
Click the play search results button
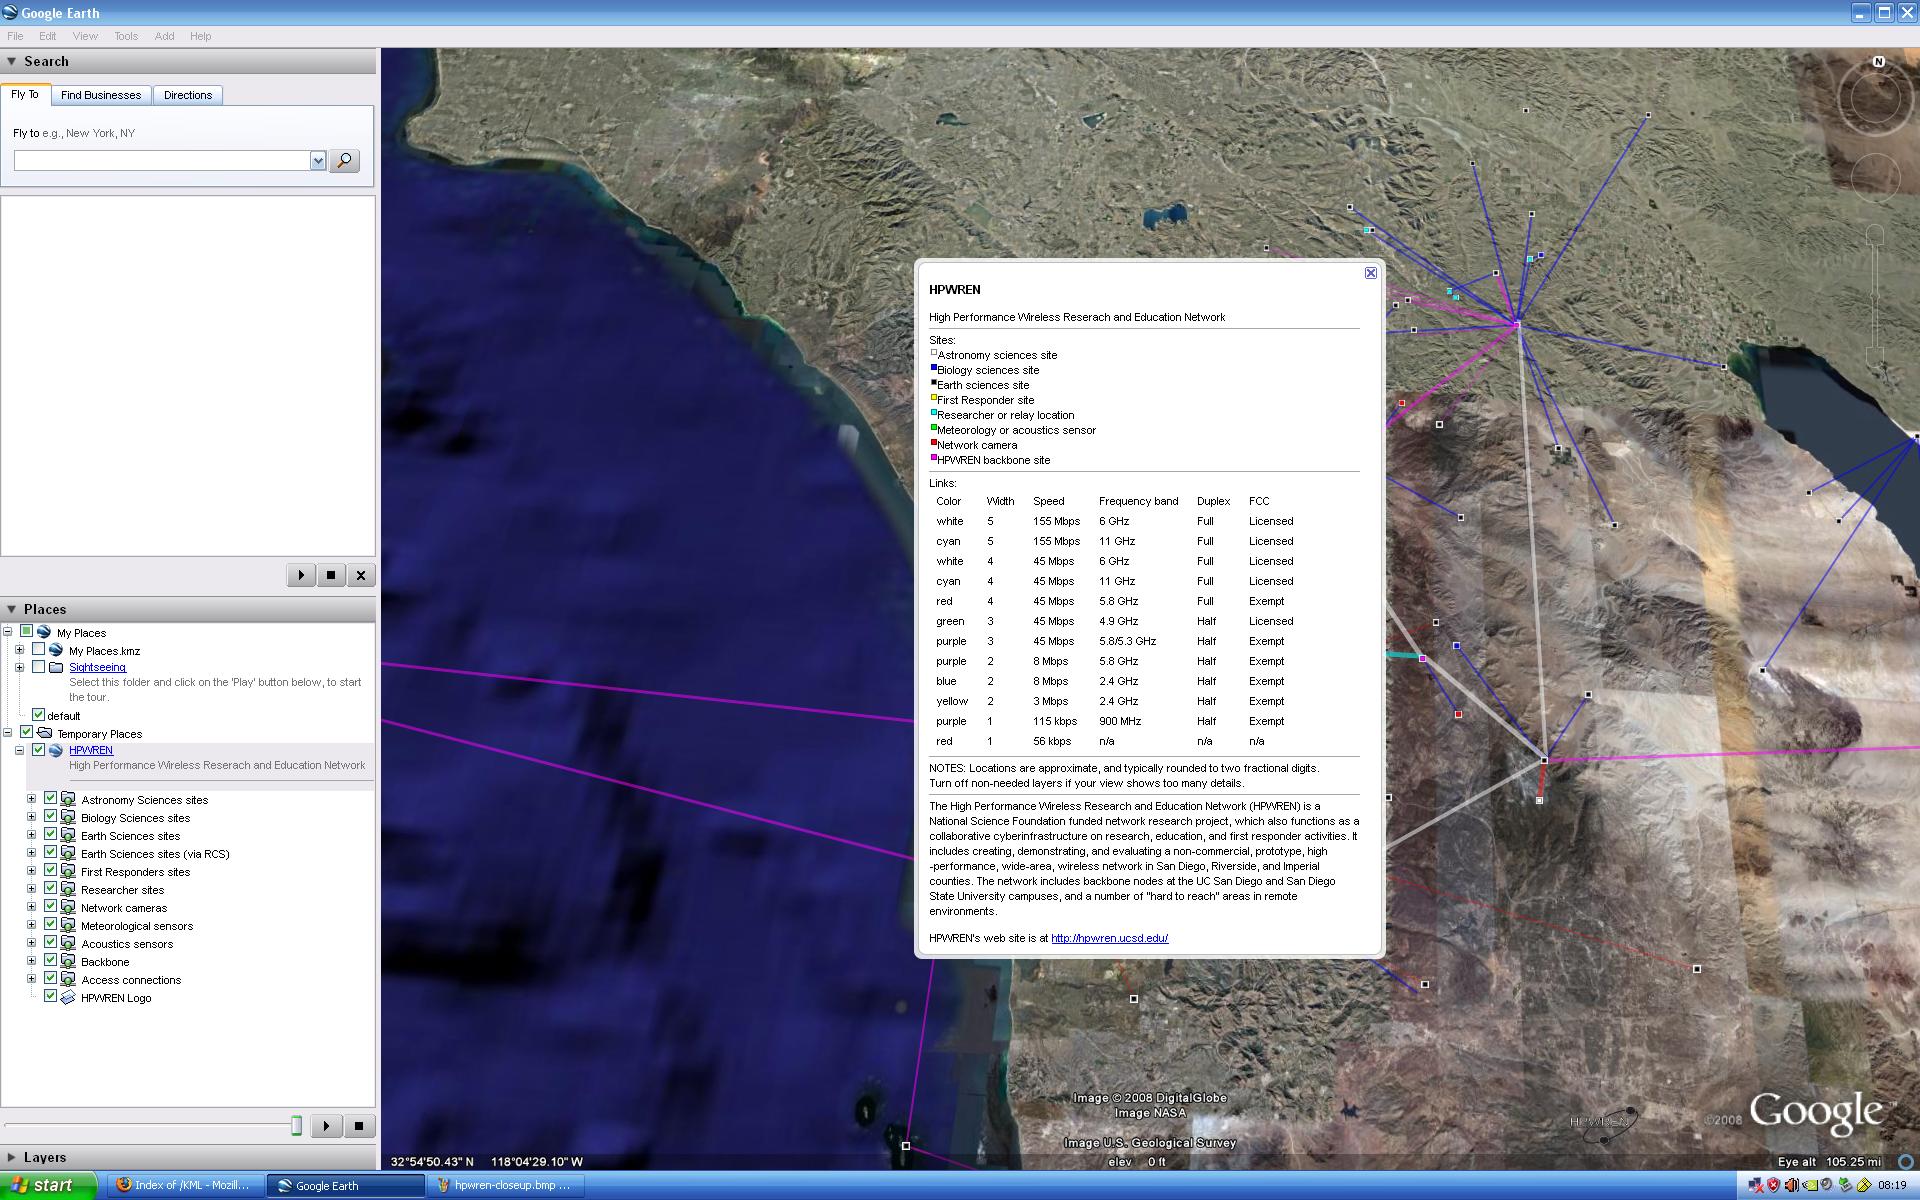click(301, 575)
